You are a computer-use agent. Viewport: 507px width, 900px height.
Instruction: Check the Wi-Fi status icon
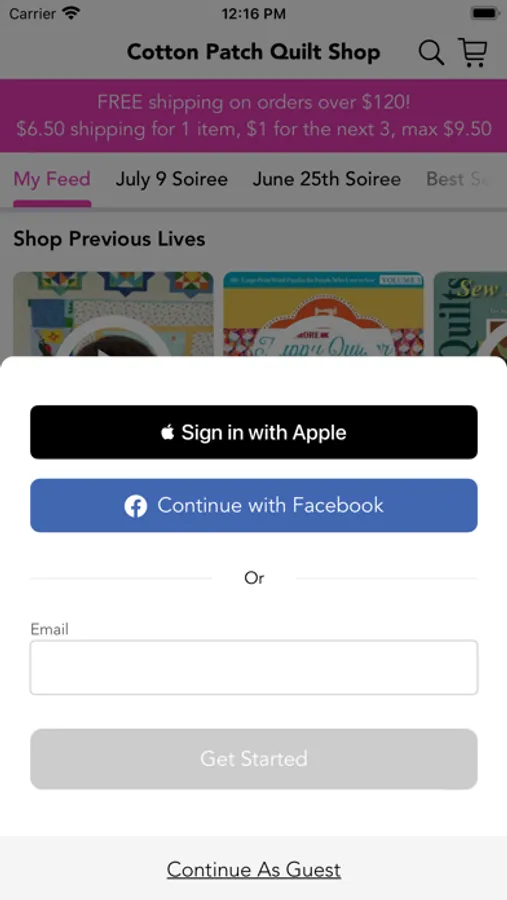[71, 13]
